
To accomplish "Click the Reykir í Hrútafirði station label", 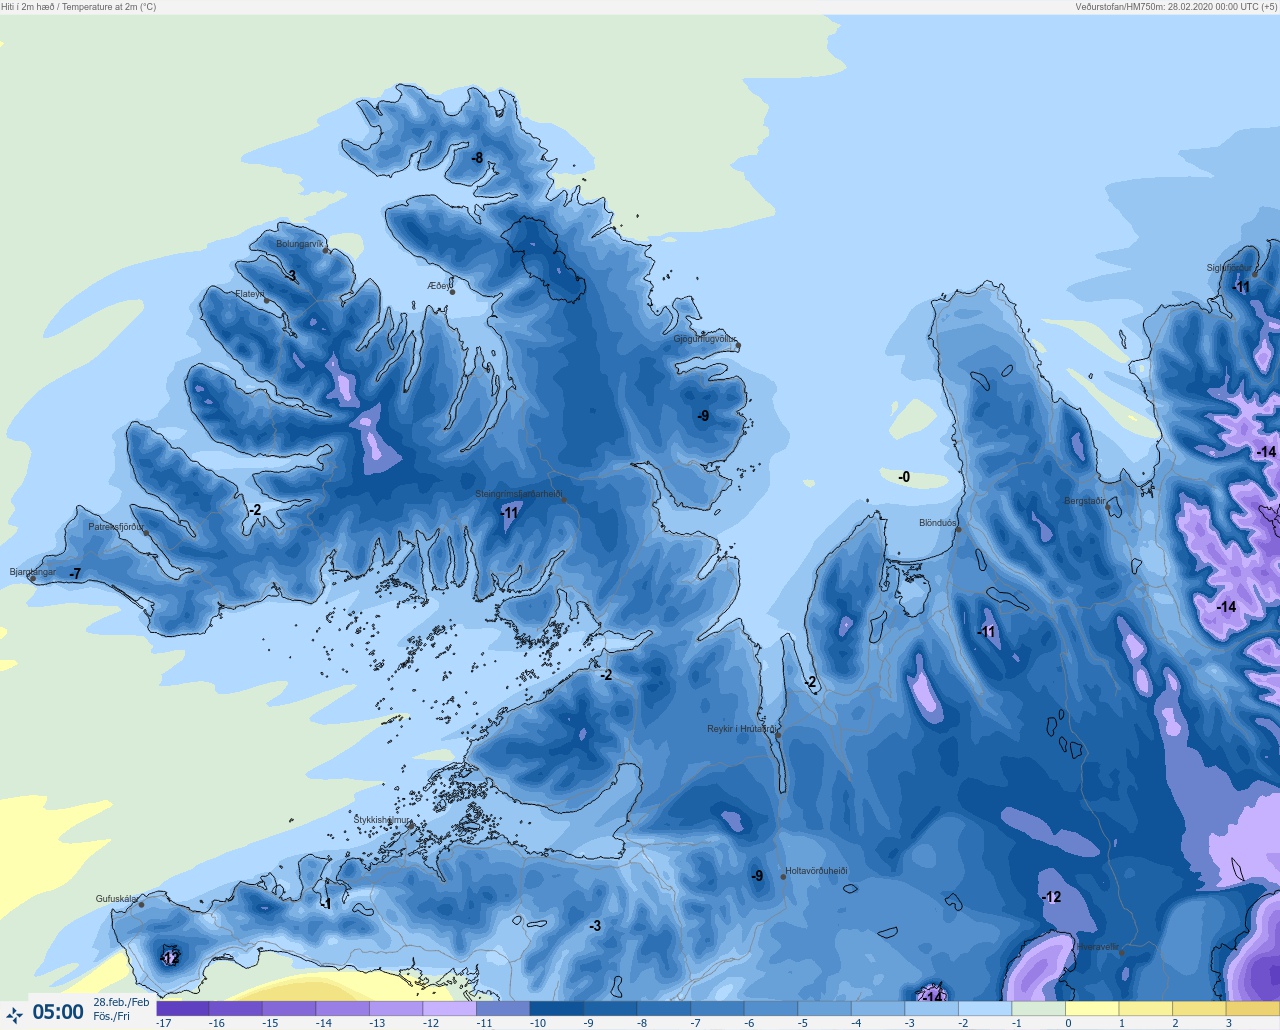I will pyautogui.click(x=741, y=729).
